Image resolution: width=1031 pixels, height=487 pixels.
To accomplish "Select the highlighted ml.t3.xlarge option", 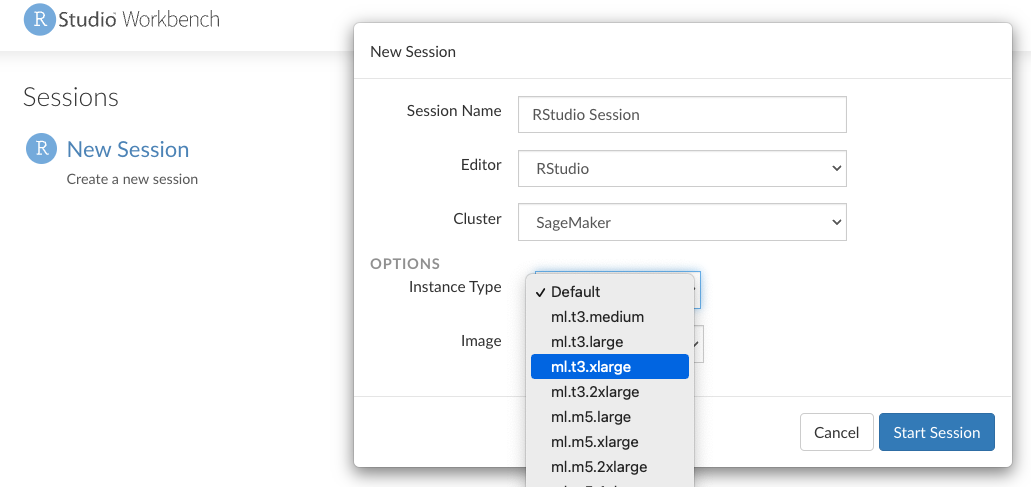I will point(610,367).
